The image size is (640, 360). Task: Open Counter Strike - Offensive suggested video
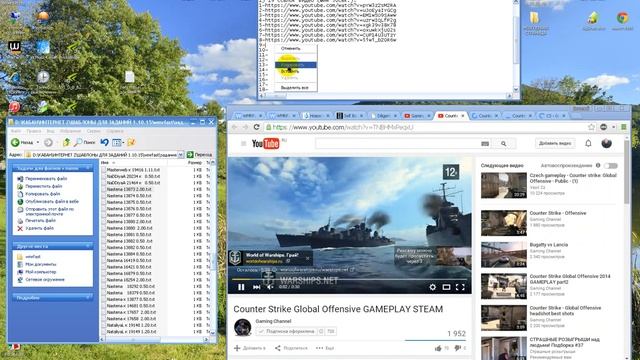[x=558, y=213]
